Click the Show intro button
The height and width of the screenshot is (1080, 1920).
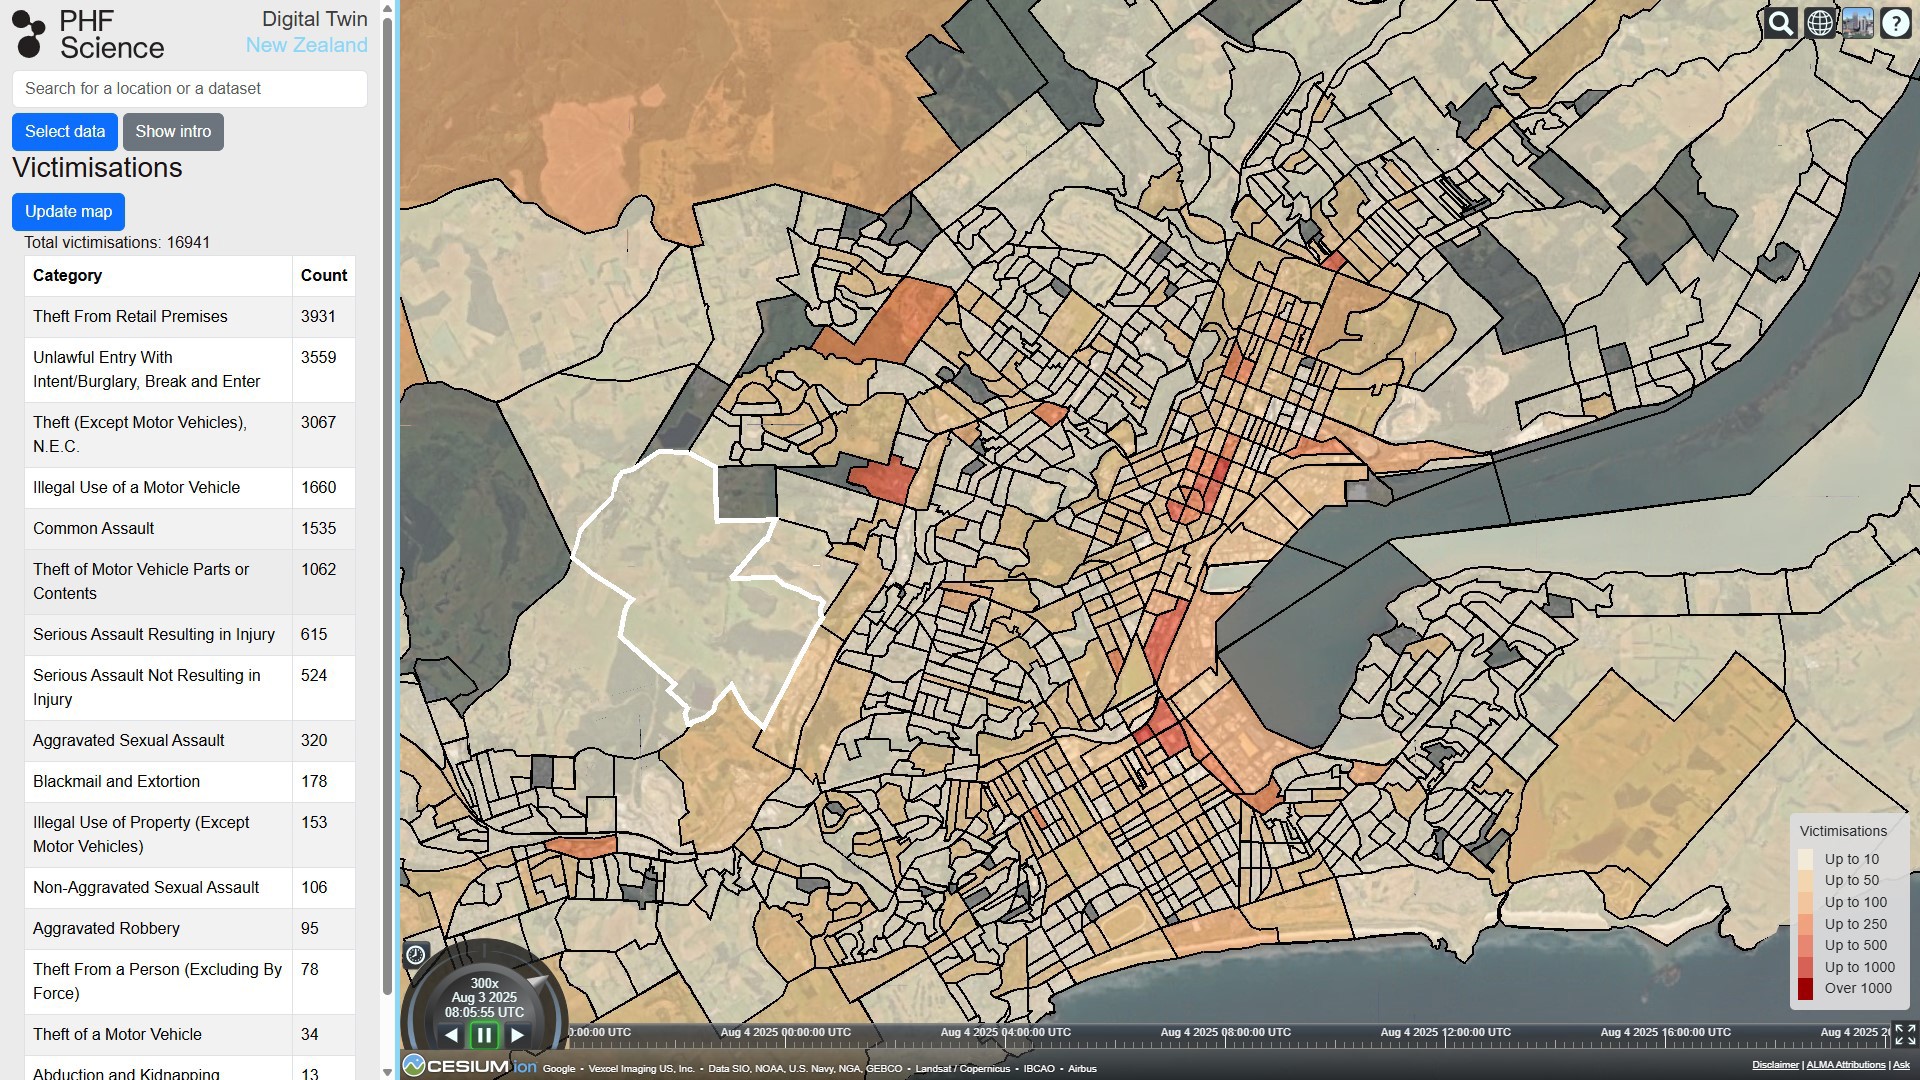(x=173, y=131)
